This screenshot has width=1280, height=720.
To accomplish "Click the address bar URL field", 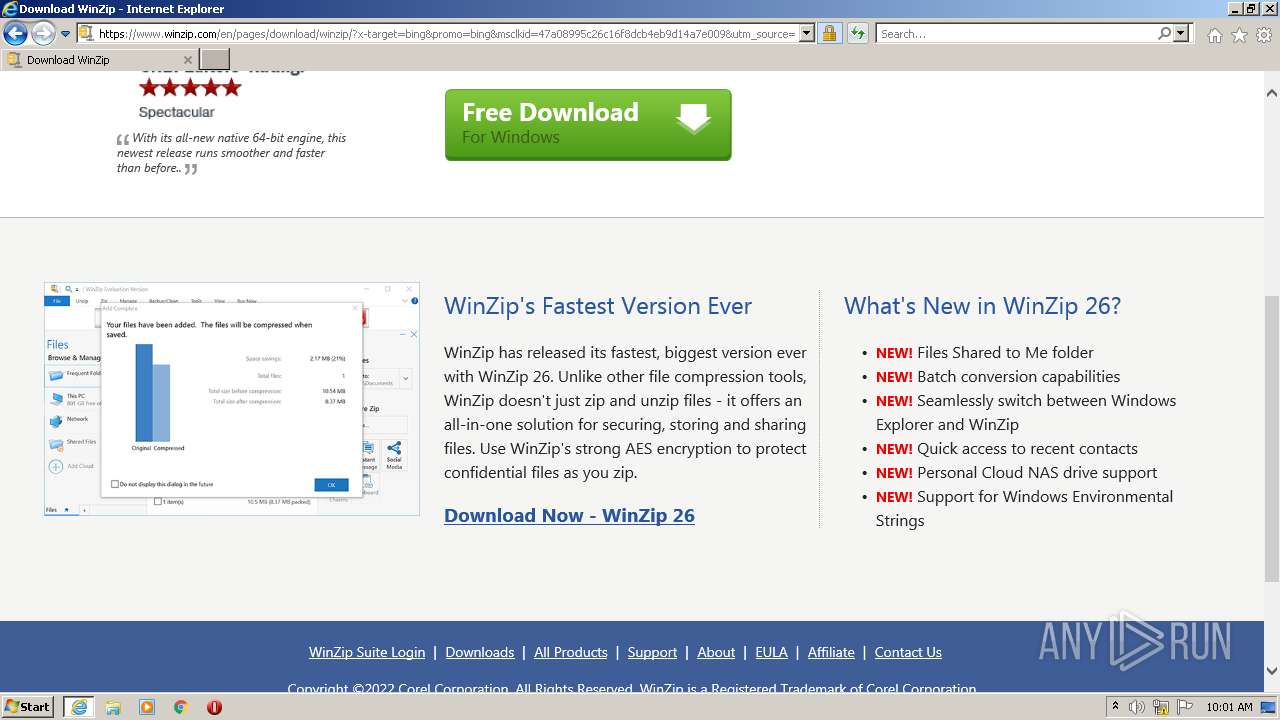I will pyautogui.click(x=447, y=34).
